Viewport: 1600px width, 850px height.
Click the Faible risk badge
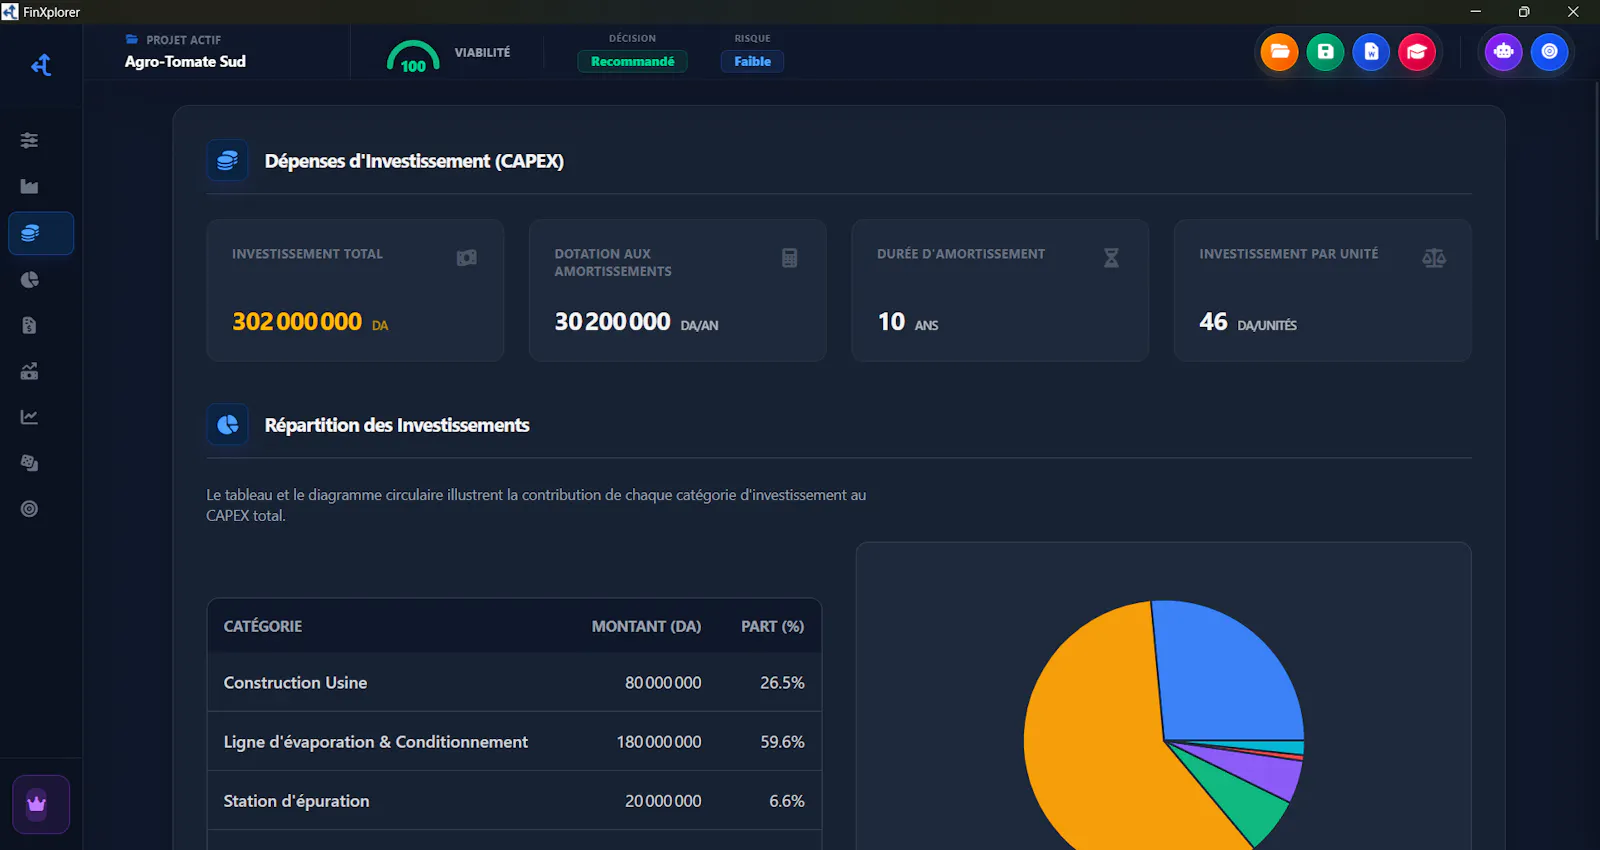click(x=752, y=61)
